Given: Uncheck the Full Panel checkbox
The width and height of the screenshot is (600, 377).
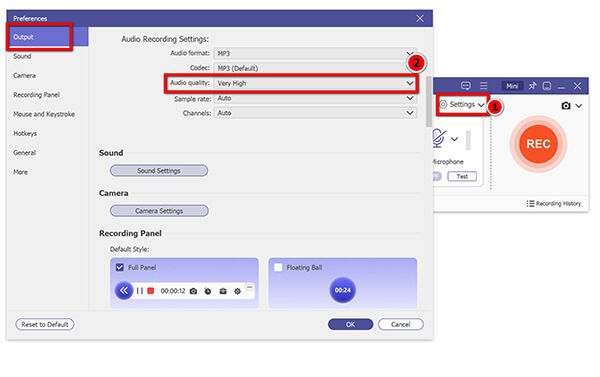Looking at the screenshot, I should point(120,267).
